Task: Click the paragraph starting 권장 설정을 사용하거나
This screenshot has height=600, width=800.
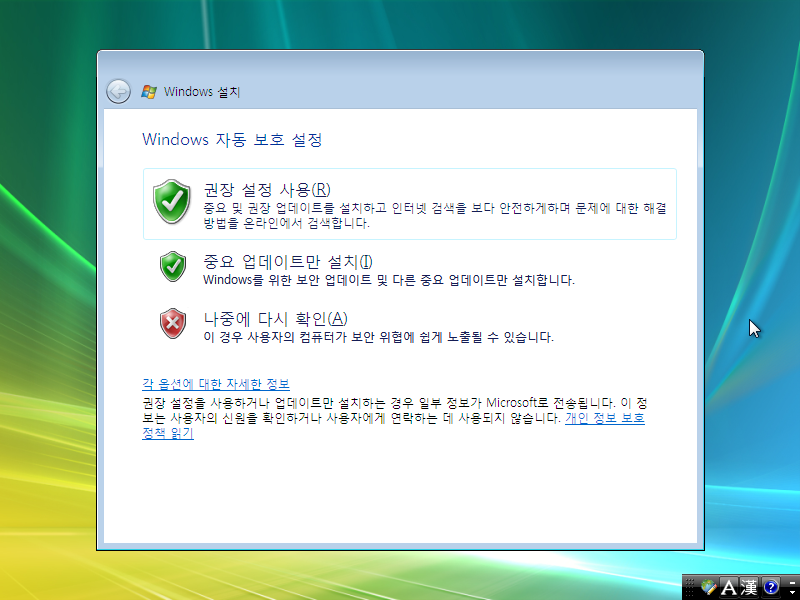Action: 394,417
